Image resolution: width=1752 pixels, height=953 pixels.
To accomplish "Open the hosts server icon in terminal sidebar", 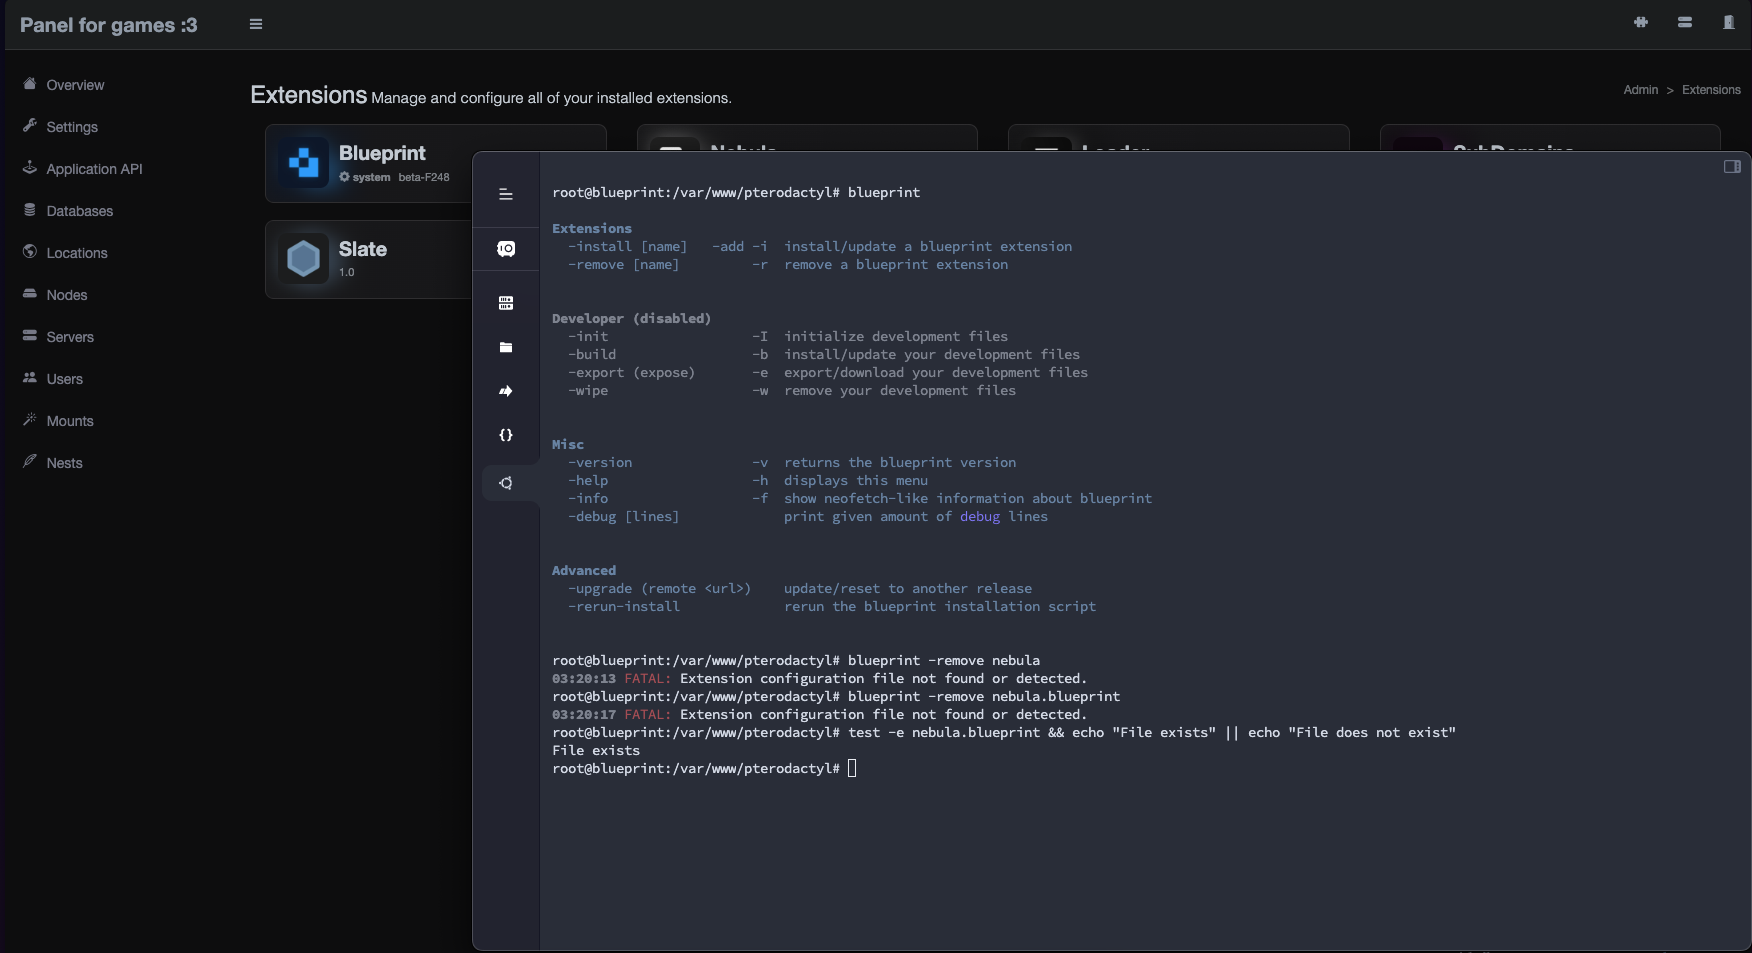I will pyautogui.click(x=506, y=248).
